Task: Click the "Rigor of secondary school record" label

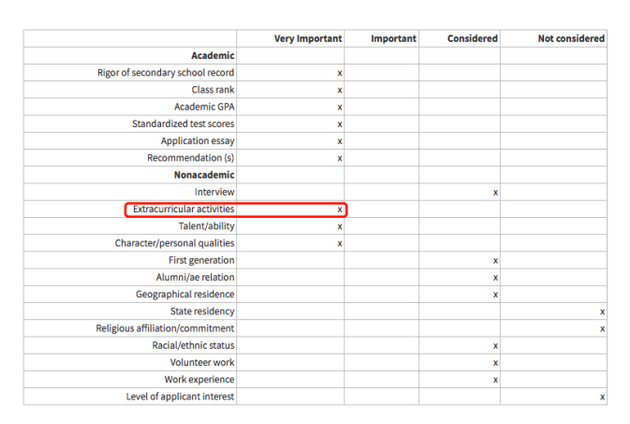Action: coord(166,73)
